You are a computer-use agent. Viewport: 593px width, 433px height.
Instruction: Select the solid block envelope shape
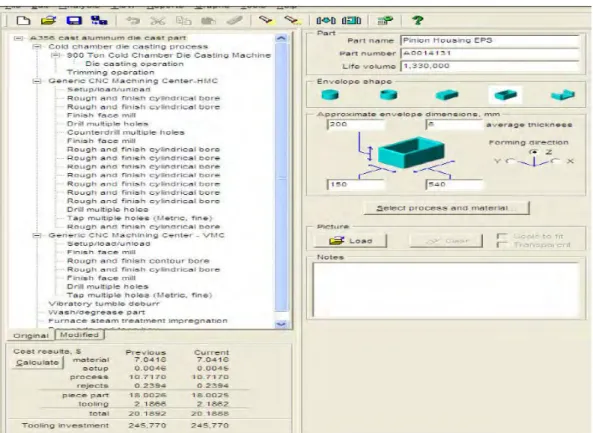447,95
